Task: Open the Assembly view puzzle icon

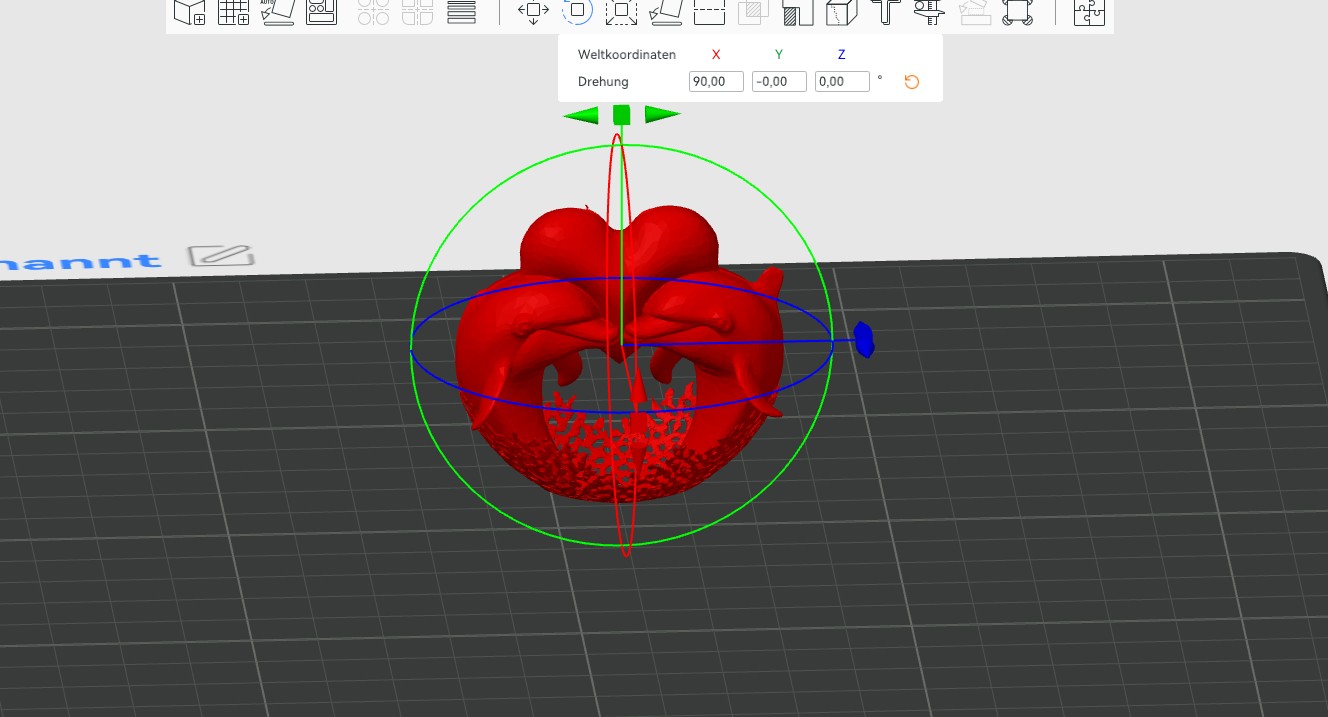Action: (x=1089, y=12)
